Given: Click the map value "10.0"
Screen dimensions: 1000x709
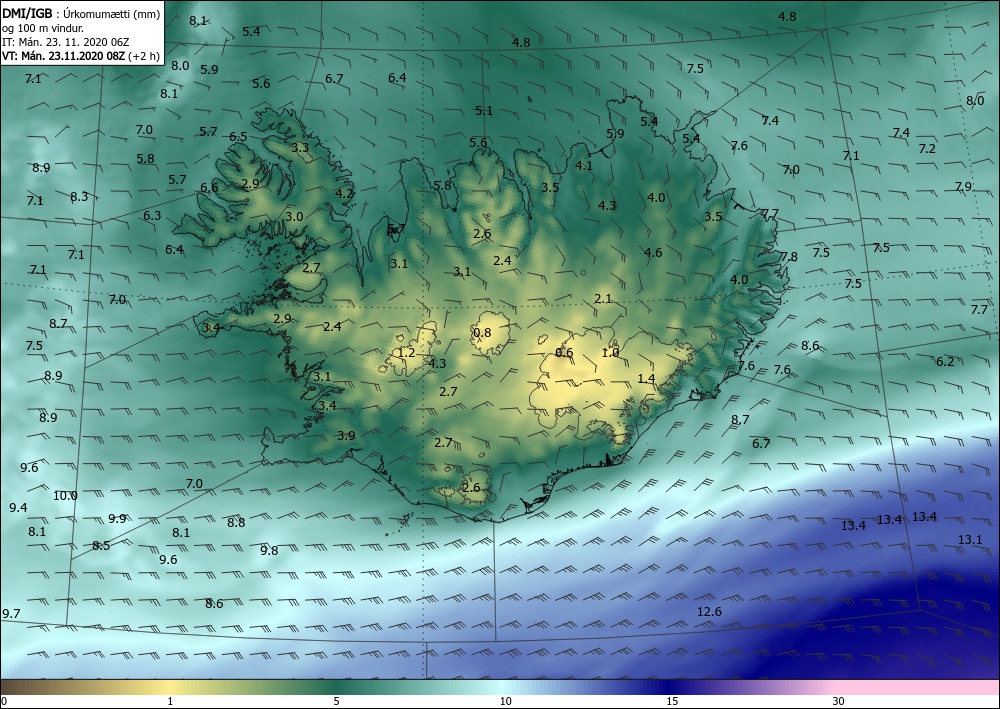Looking at the screenshot, I should click(65, 495).
